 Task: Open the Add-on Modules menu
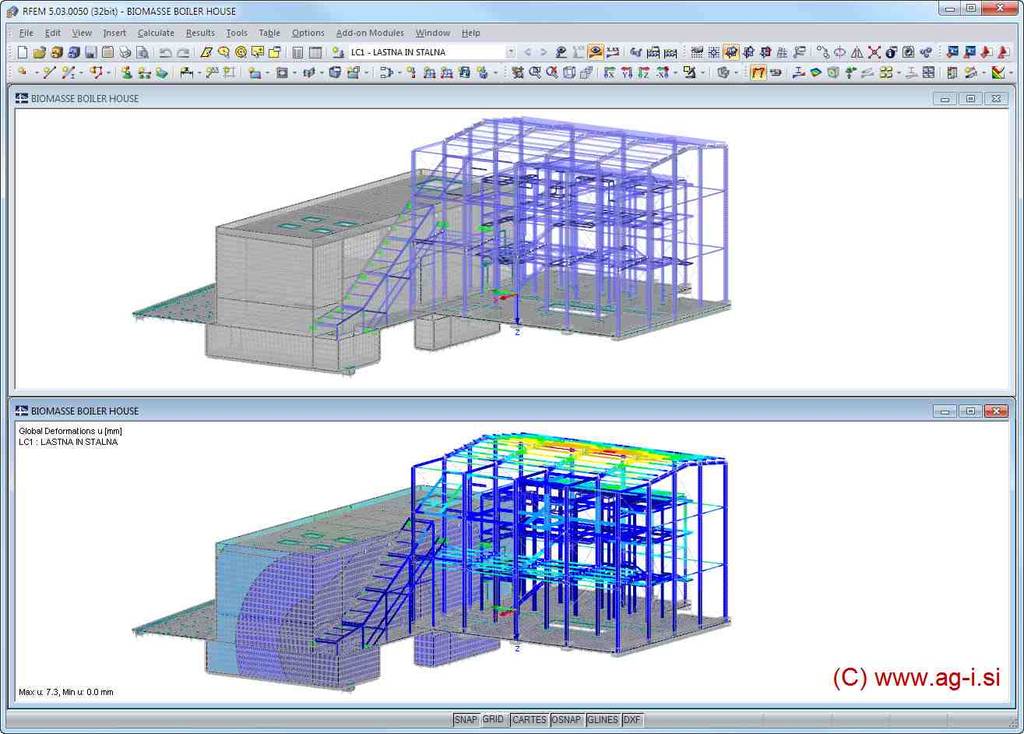[x=370, y=33]
